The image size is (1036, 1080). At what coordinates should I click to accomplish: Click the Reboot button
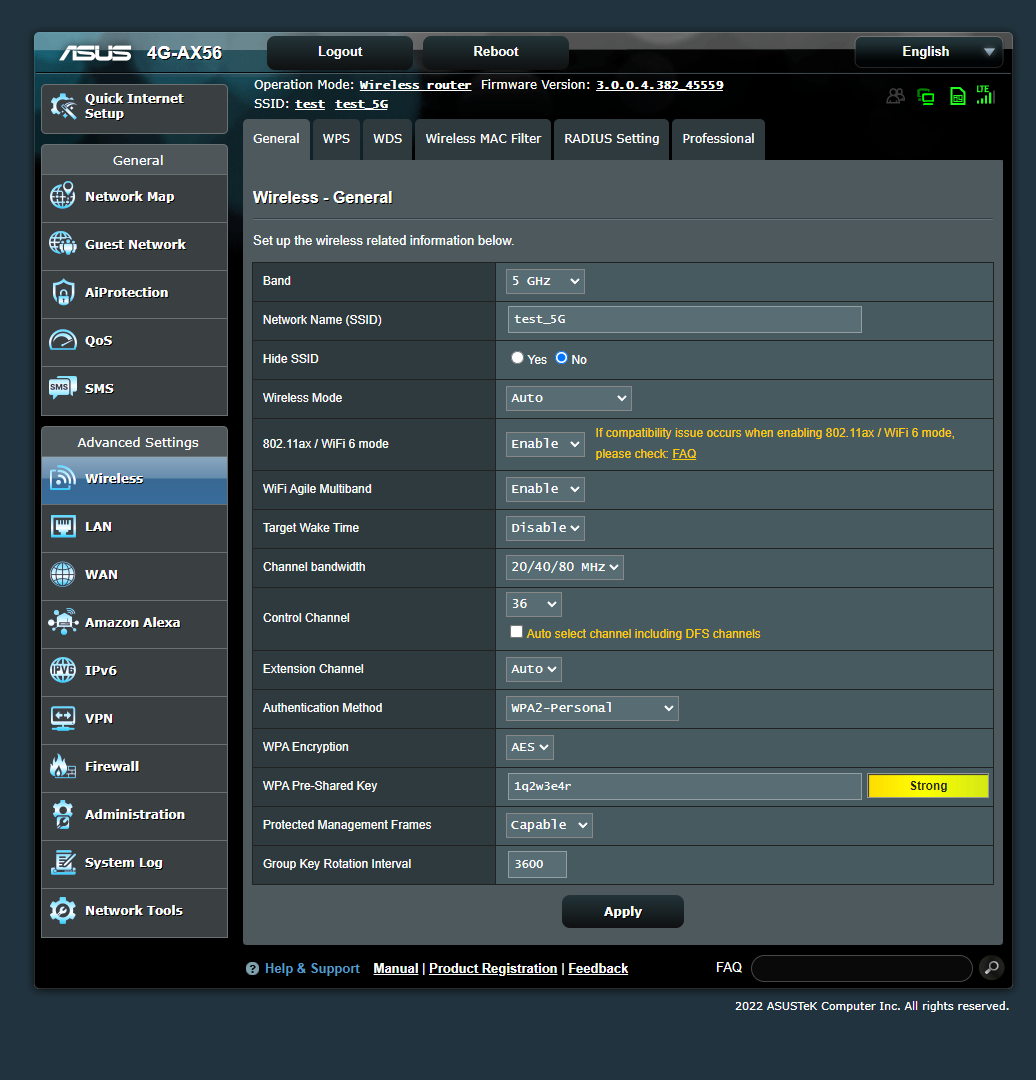coord(495,52)
